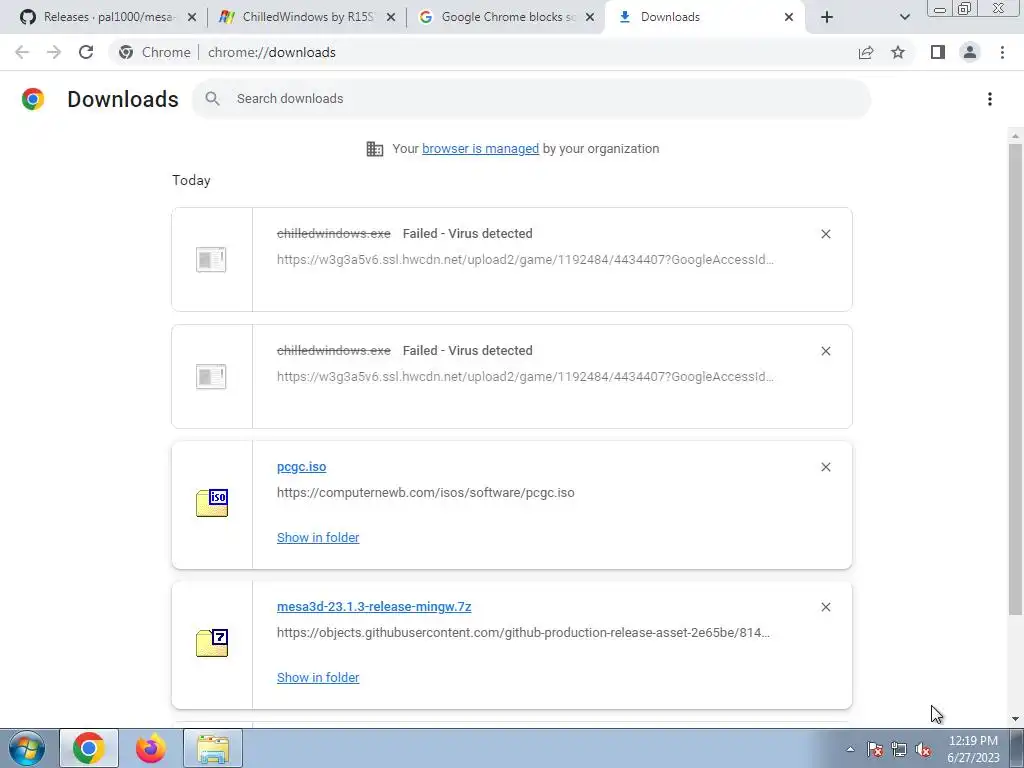Show mesa3d archive in folder

click(318, 677)
